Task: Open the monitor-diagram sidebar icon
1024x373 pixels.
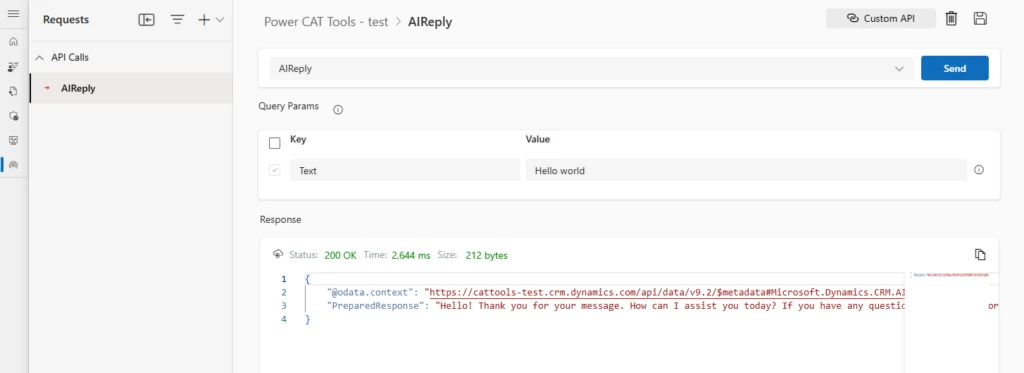Action: (x=13, y=140)
